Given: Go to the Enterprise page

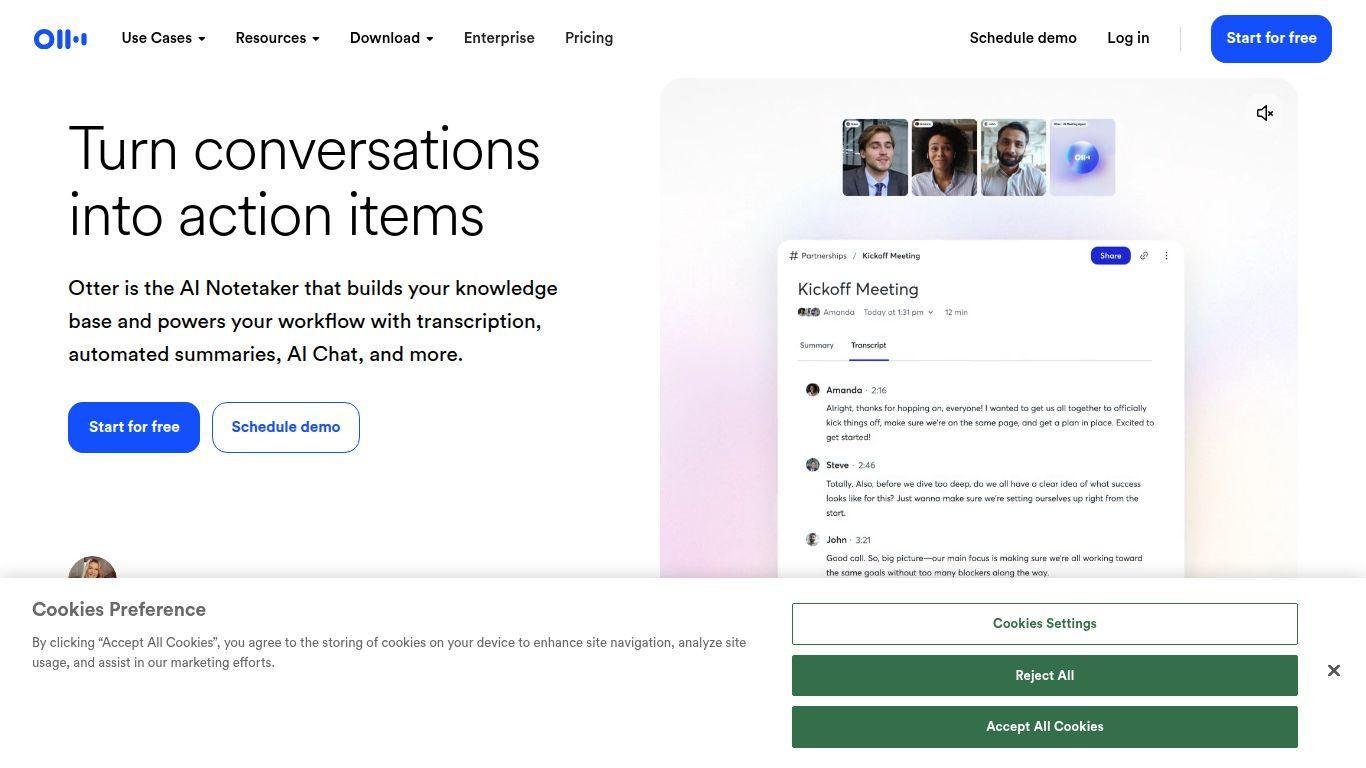Looking at the screenshot, I should tap(499, 38).
